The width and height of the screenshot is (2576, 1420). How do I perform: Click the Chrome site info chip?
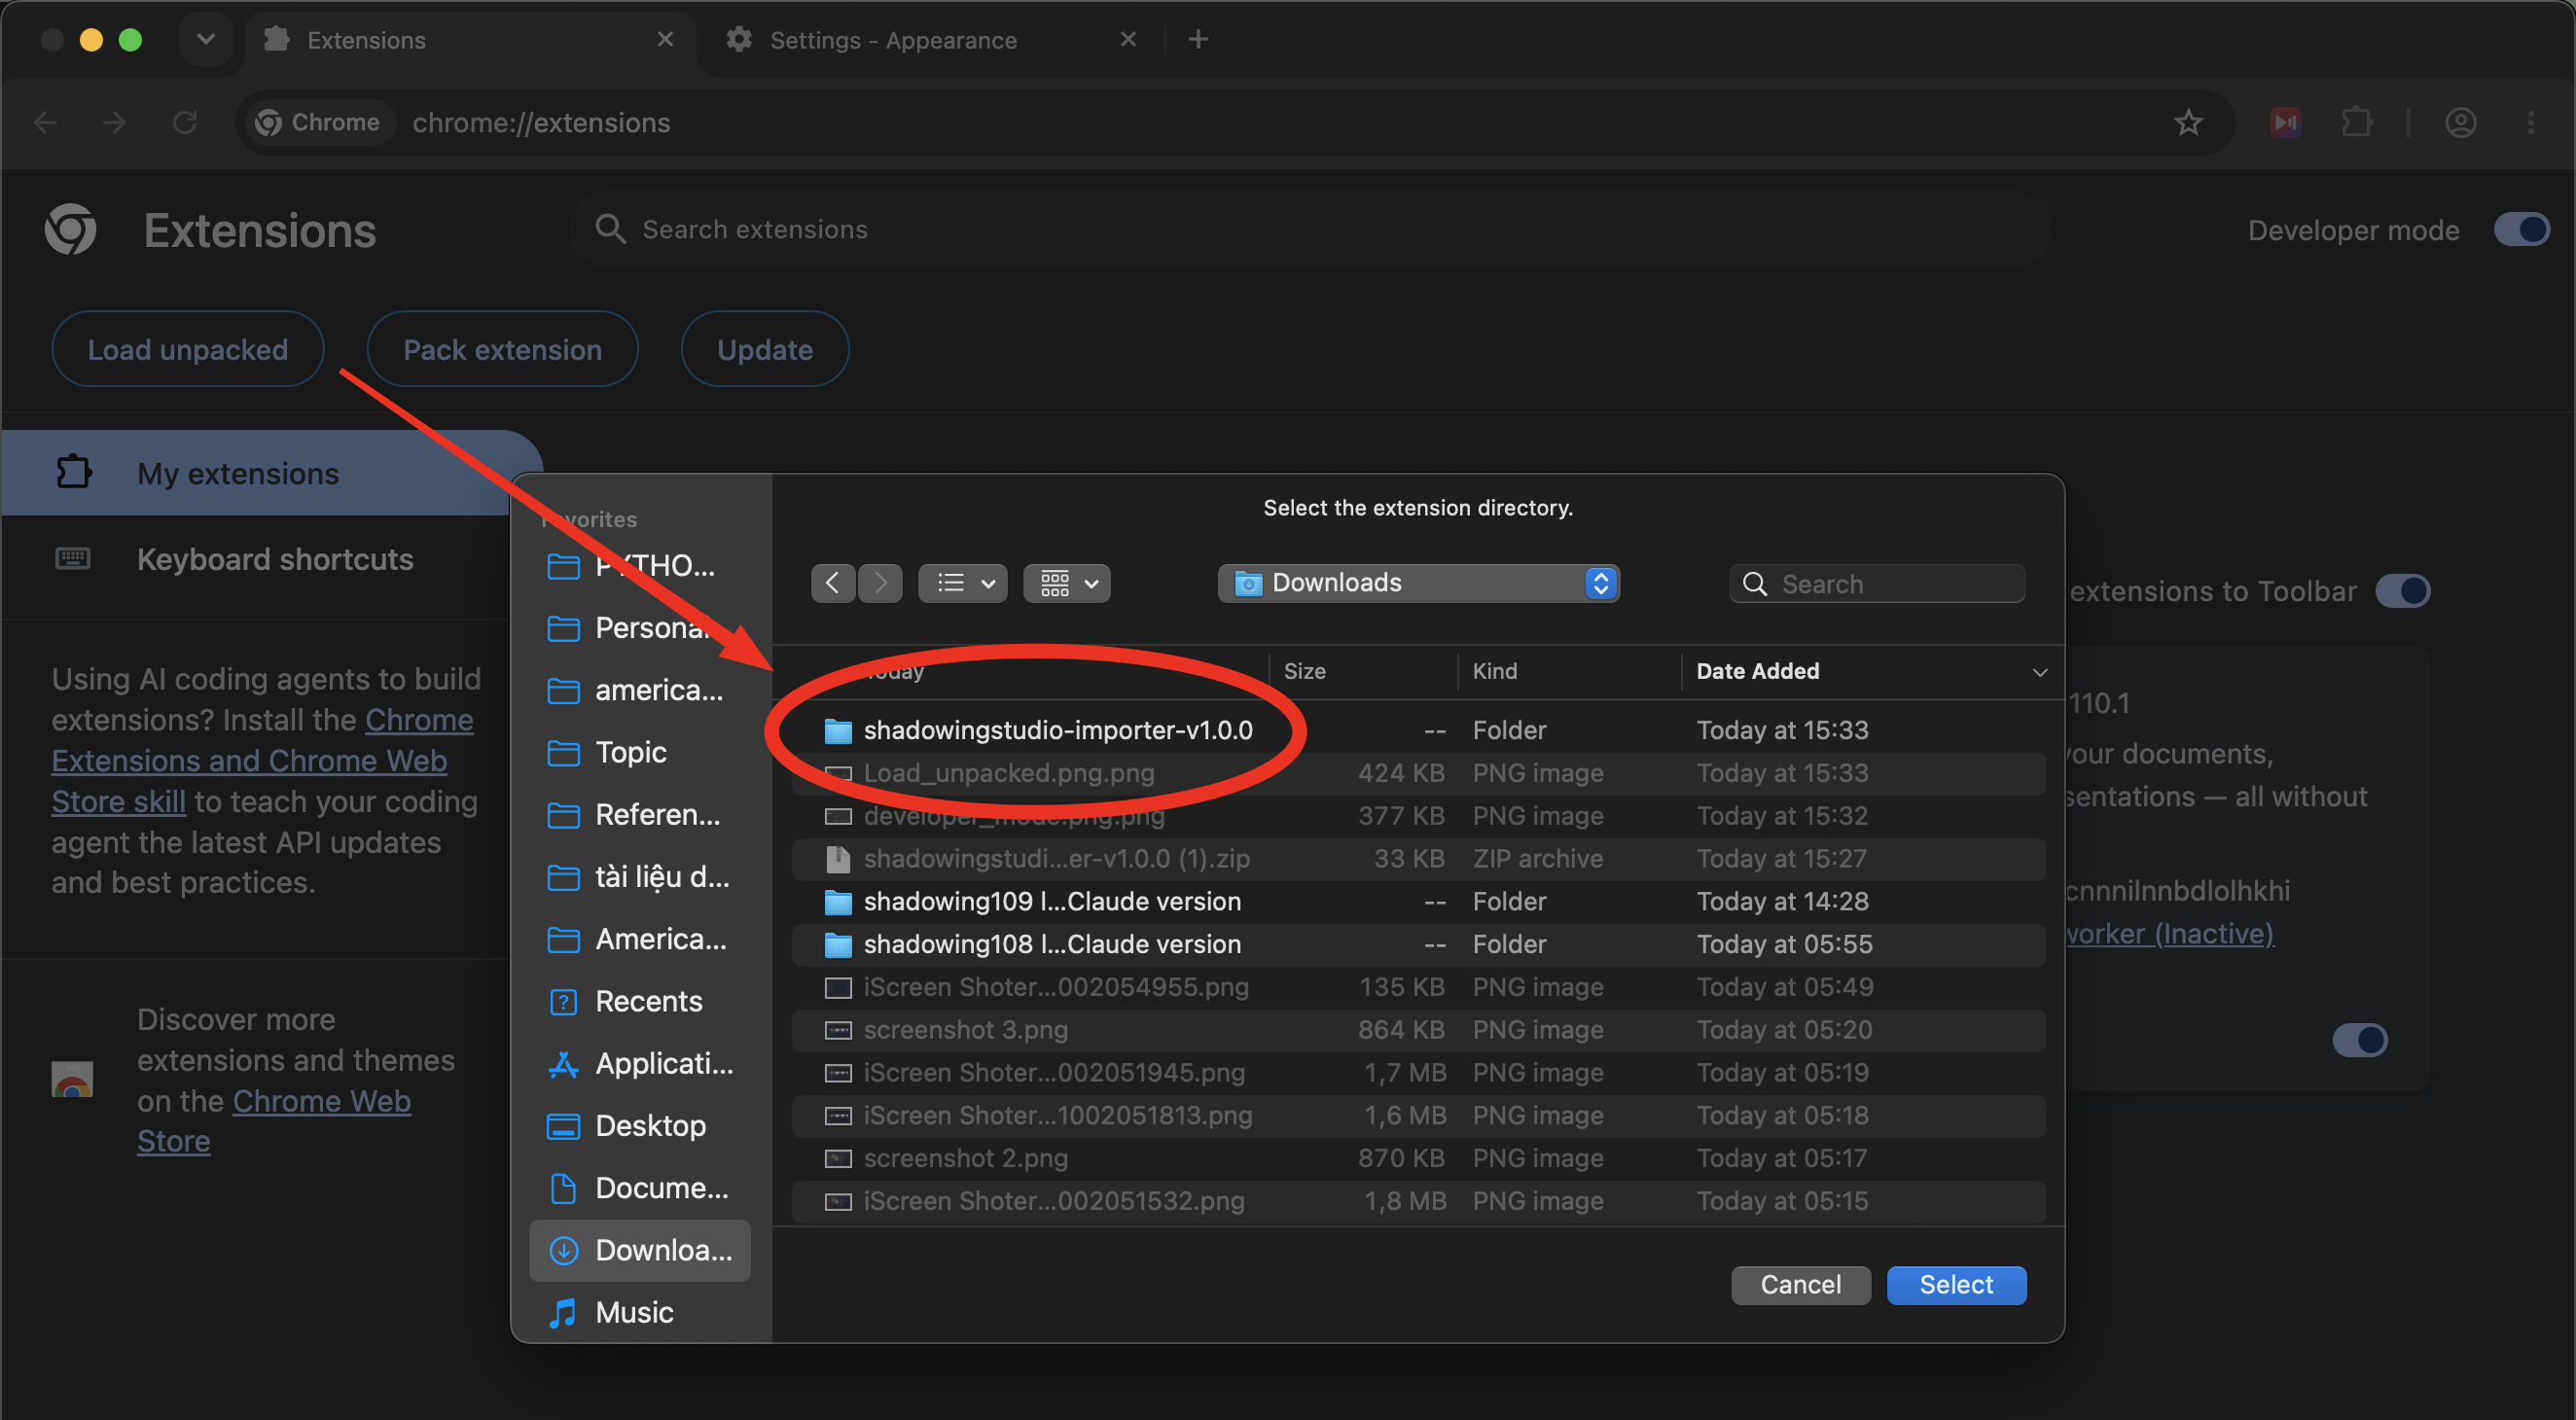click(x=318, y=122)
